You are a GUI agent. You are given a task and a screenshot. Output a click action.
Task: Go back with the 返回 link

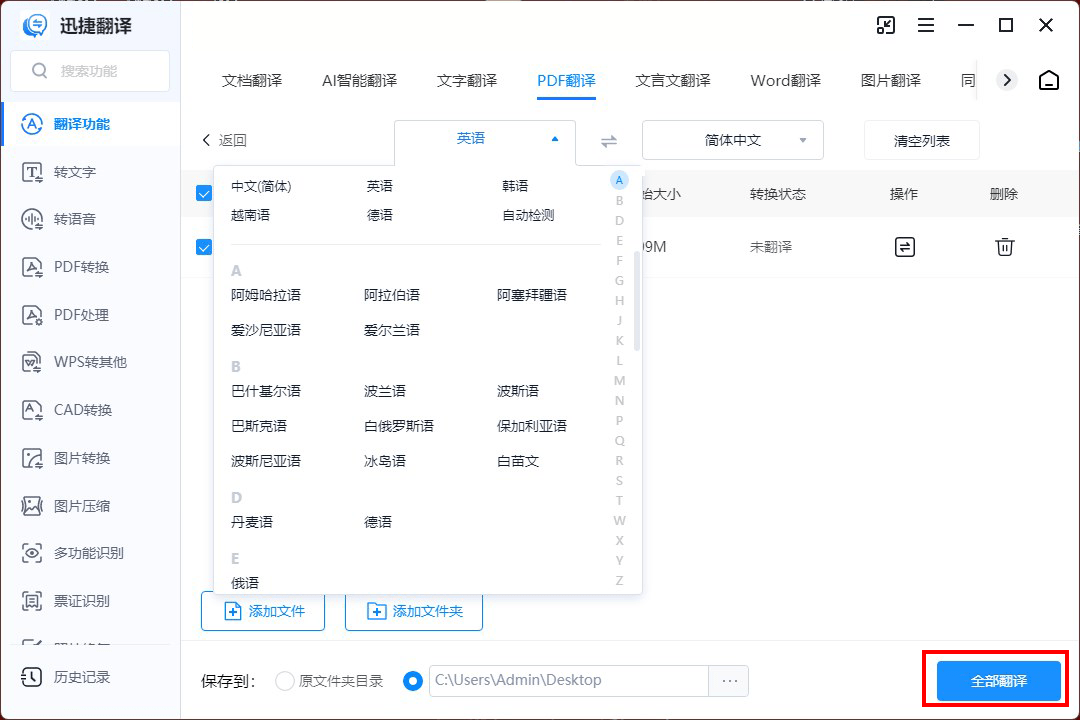pos(225,141)
